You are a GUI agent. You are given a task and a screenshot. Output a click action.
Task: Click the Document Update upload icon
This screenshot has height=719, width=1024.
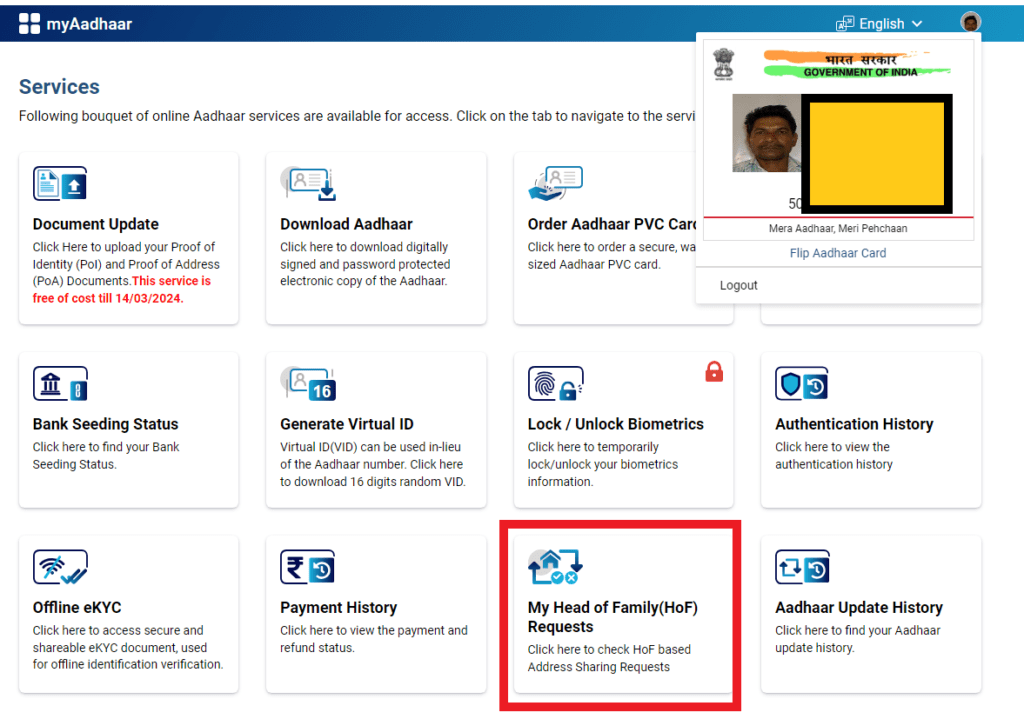60,184
